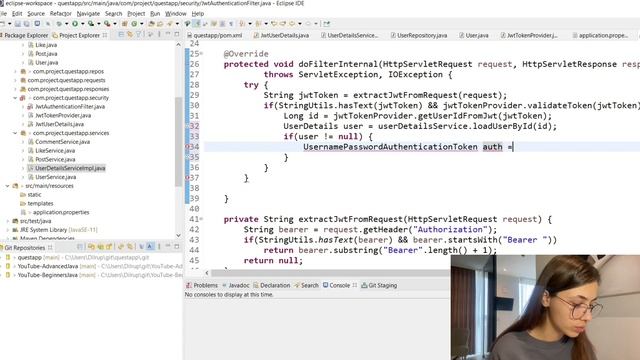Viewport: 640px width, 360px height.
Task: Toggle the highlighted Git Repositories toolbar button
Action: coord(149,247)
